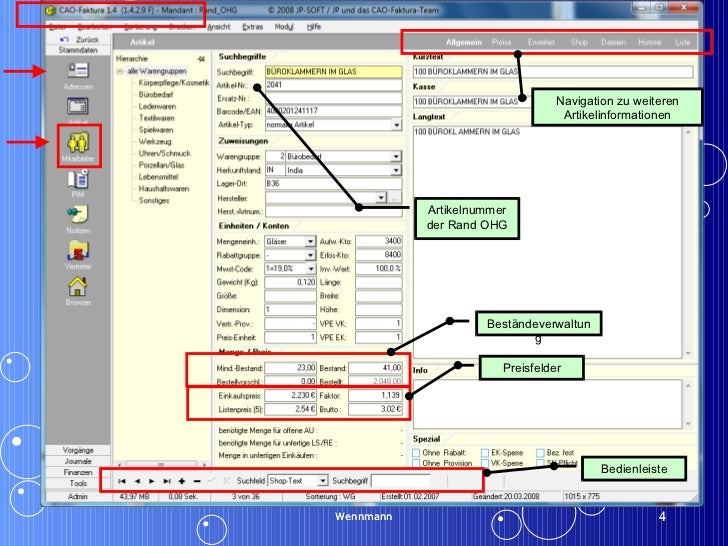The width and height of the screenshot is (728, 546).
Task: Switch to the Historie tab
Action: point(650,42)
